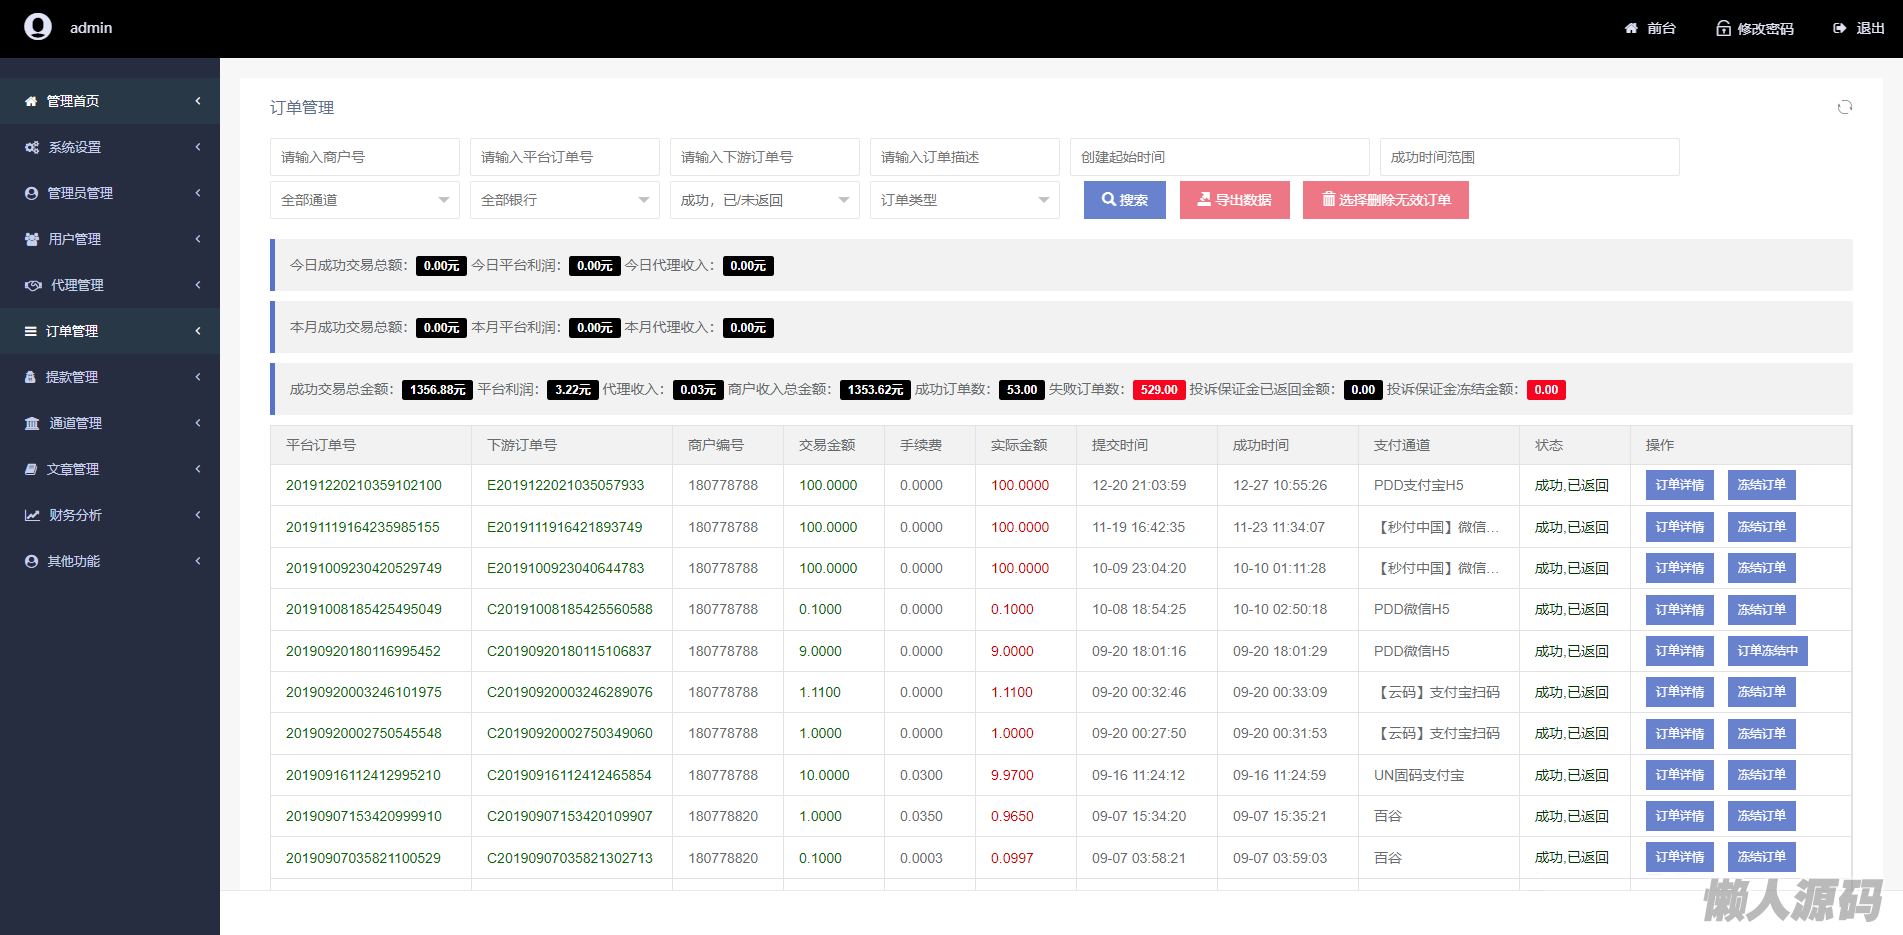Expand the 订单类型 dropdown
1903x935 pixels.
click(x=964, y=200)
